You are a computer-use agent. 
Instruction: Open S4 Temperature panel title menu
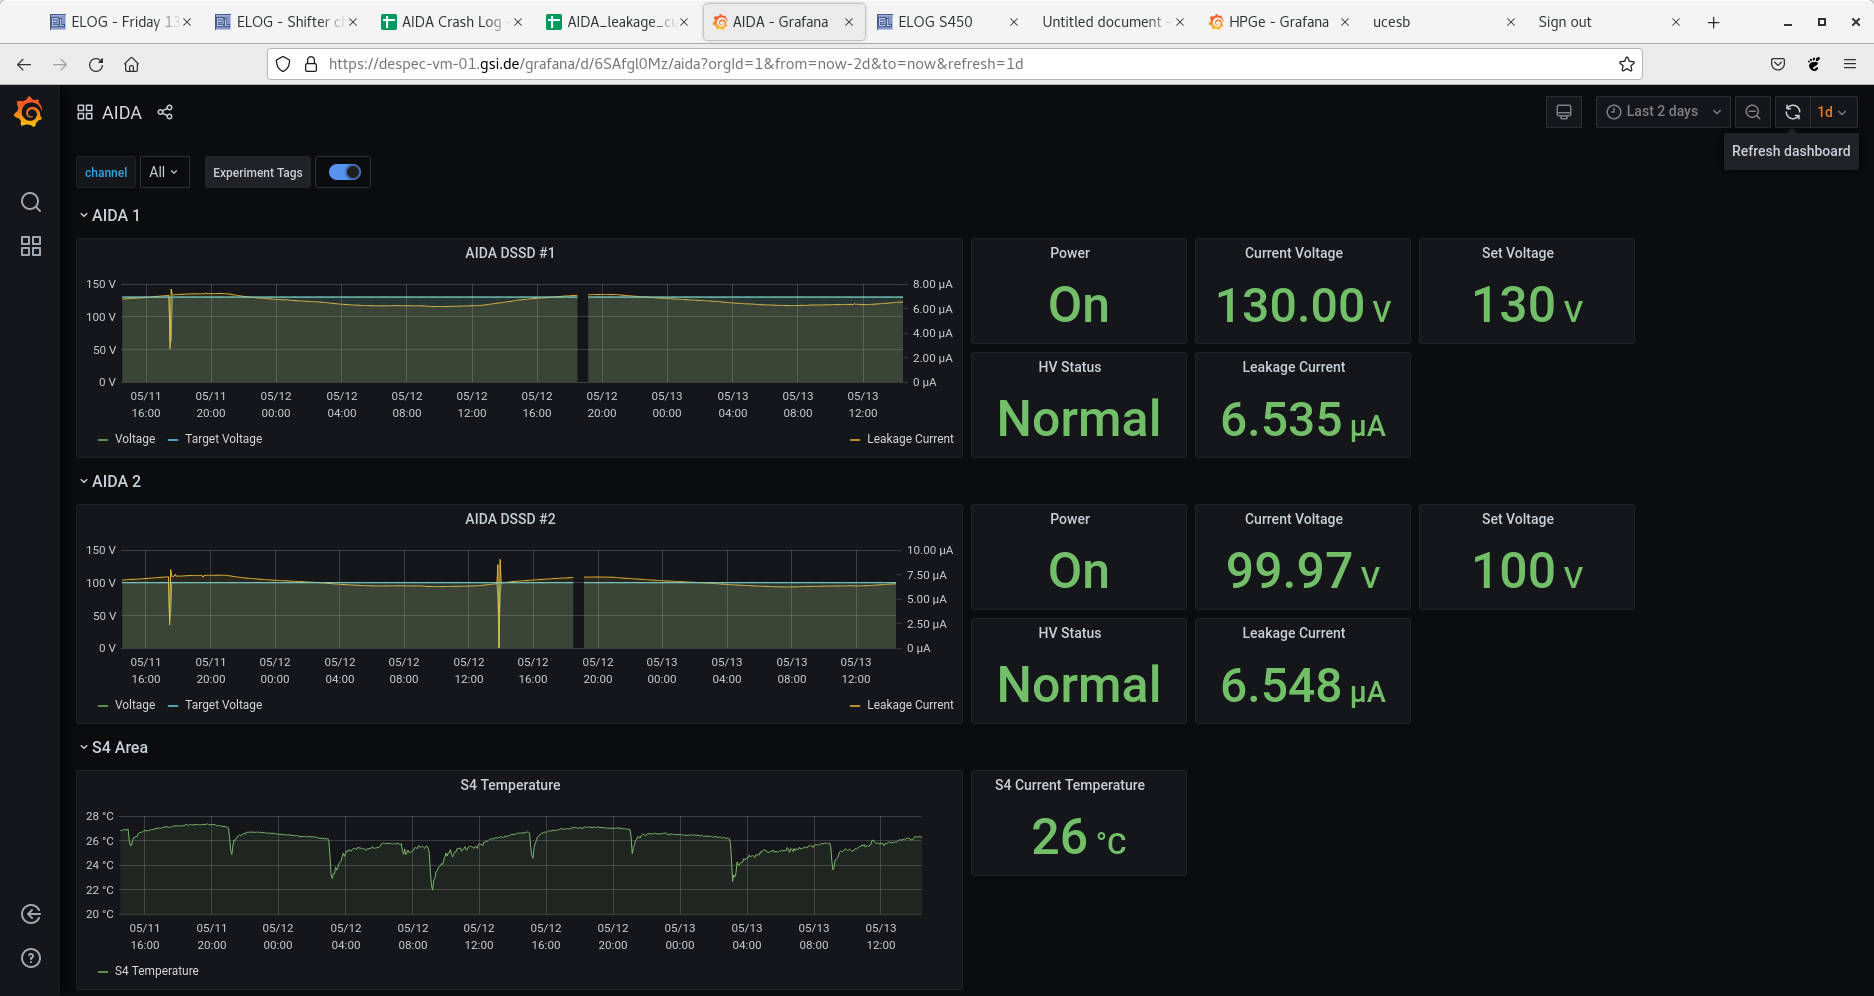click(x=510, y=785)
